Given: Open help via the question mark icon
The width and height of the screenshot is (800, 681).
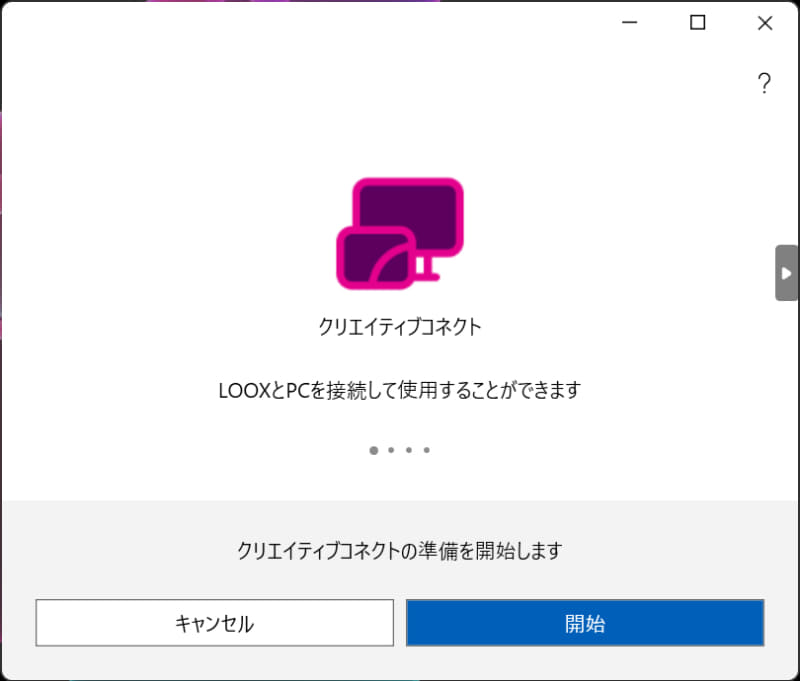Looking at the screenshot, I should 764,84.
